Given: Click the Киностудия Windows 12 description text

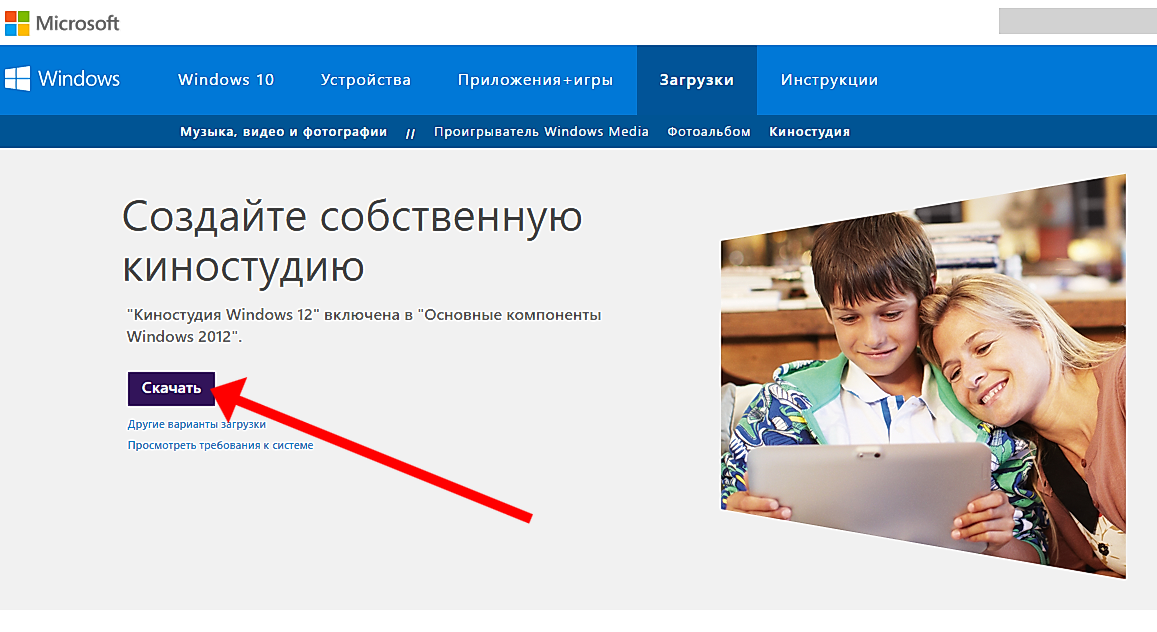Looking at the screenshot, I should 364,326.
